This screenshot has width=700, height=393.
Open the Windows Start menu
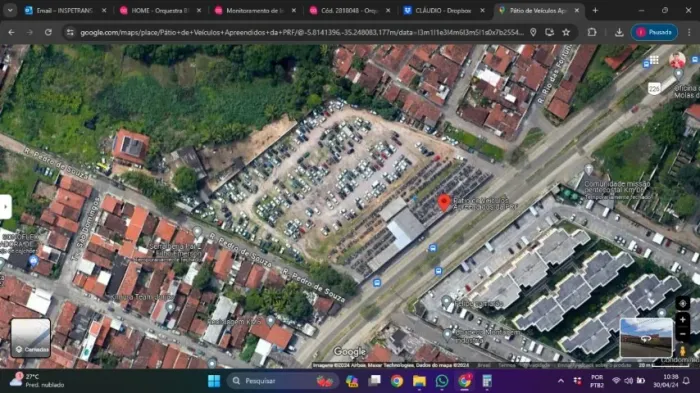pyautogui.click(x=214, y=381)
